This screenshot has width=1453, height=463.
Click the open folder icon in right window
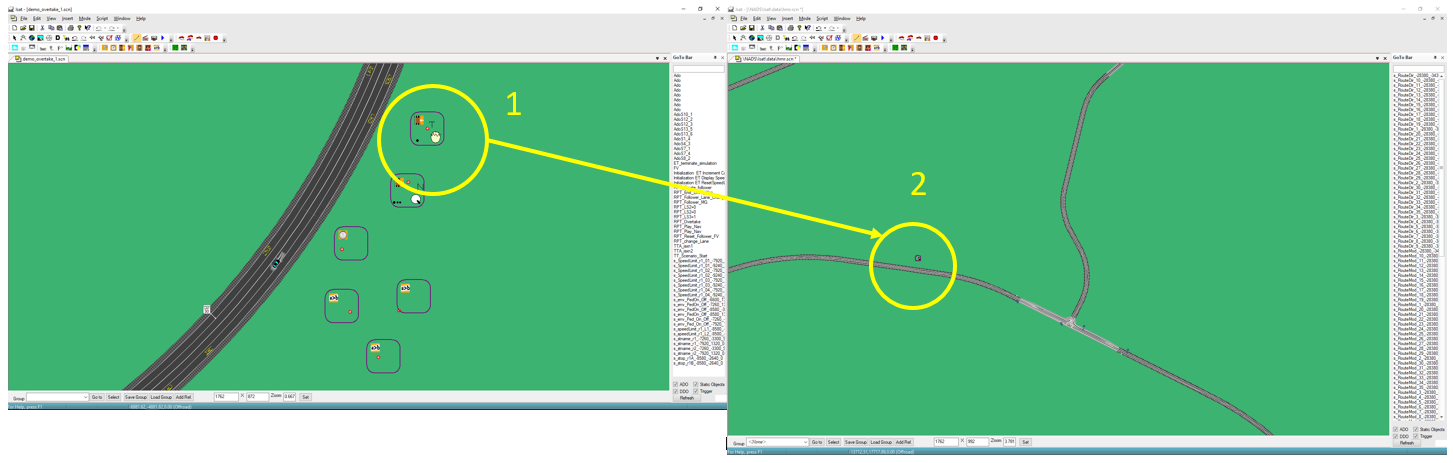[x=743, y=28]
